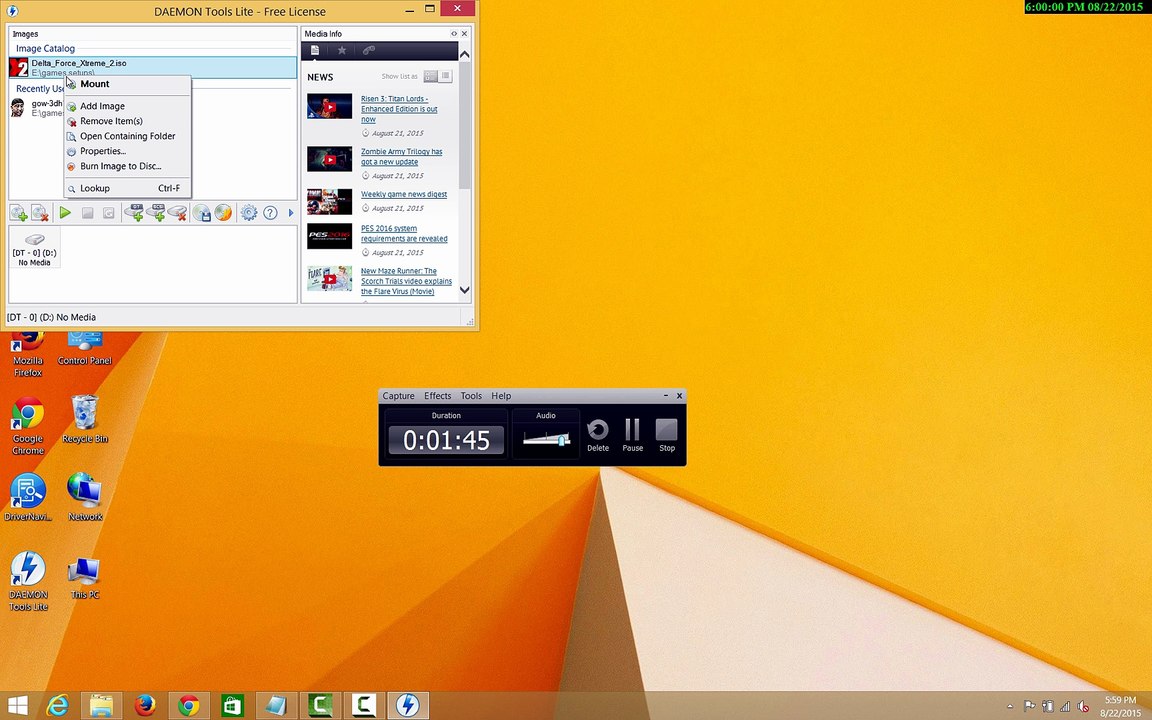Image resolution: width=1152 pixels, height=720 pixels.
Task: Select the gow-3dh recently used image
Action: click(x=37, y=108)
